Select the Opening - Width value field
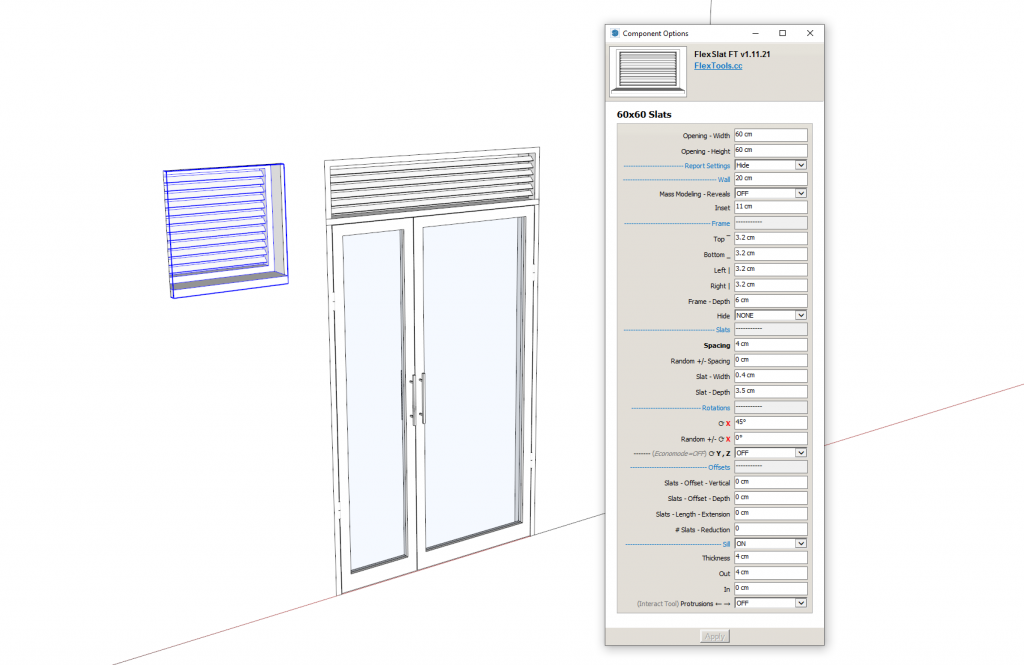This screenshot has height=665, width=1024. [x=770, y=133]
